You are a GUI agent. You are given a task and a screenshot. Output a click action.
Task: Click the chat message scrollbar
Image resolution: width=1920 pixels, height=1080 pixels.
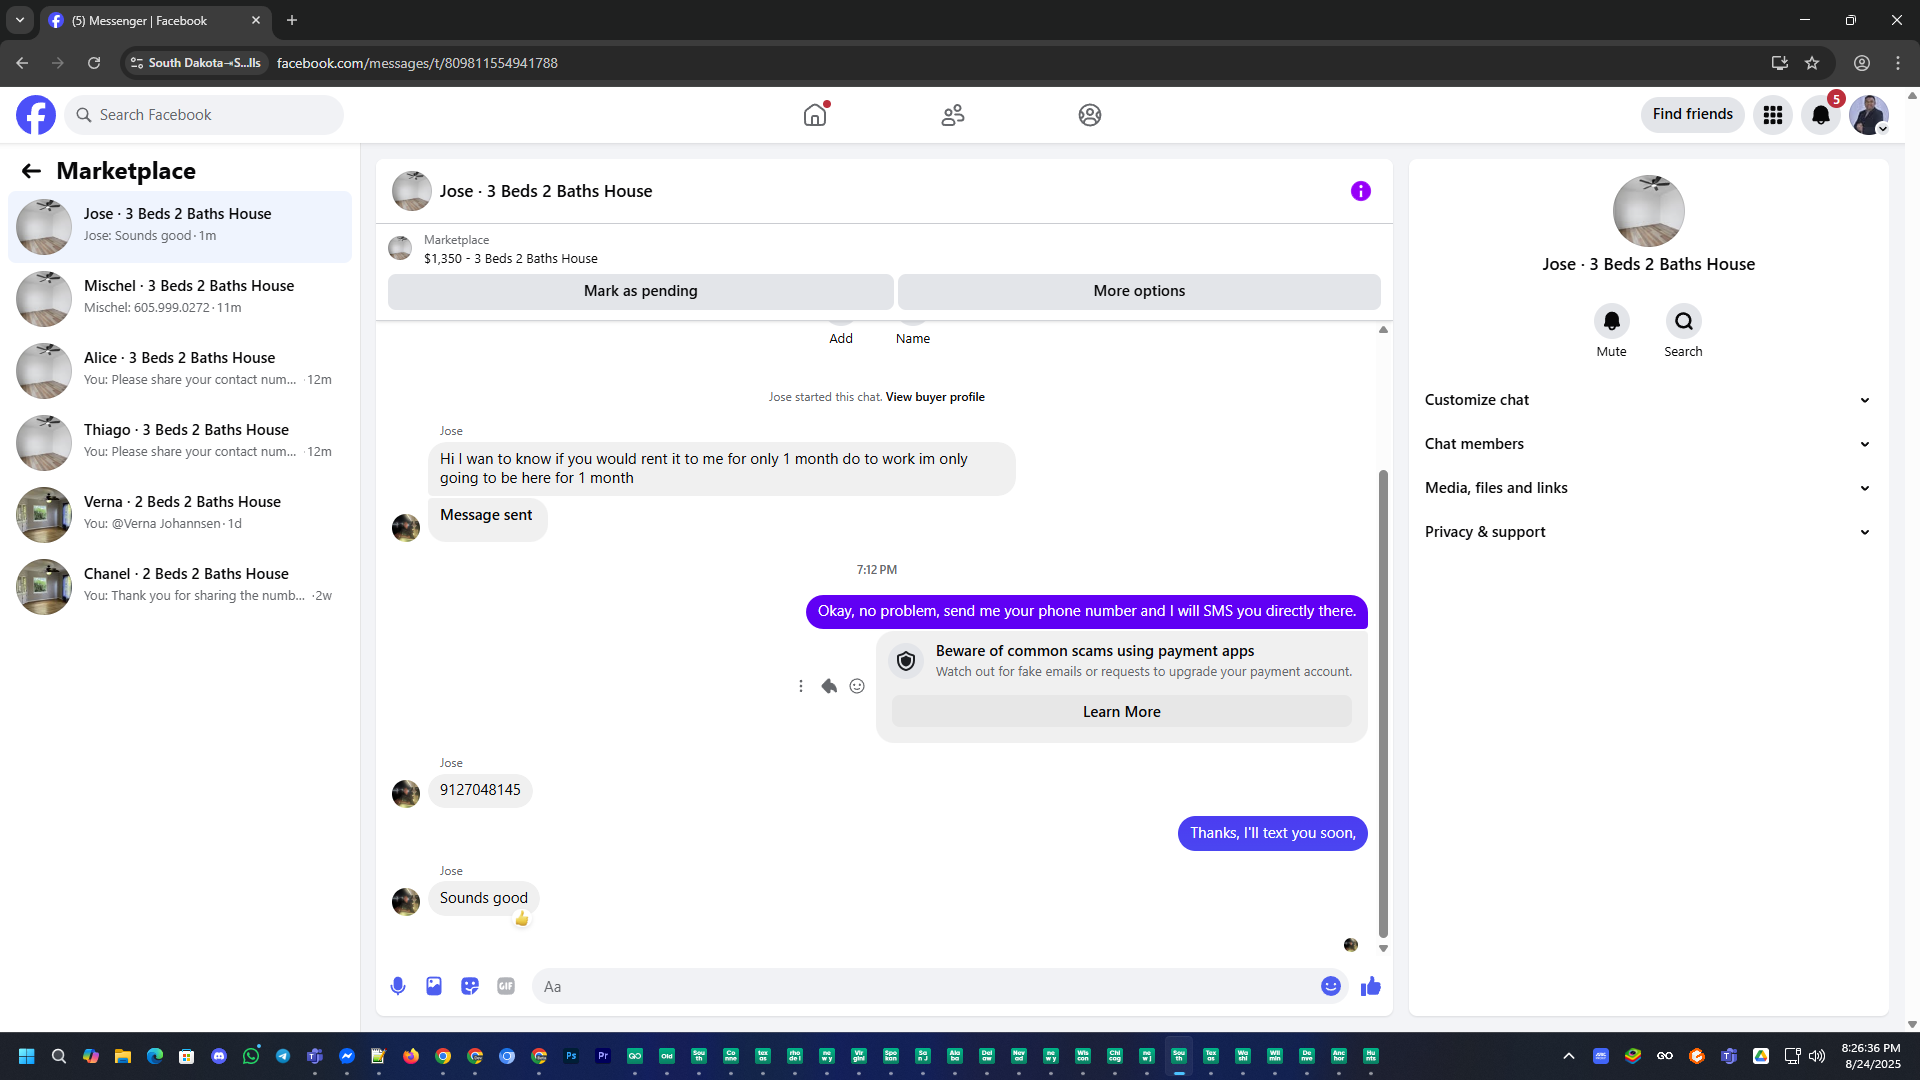(x=1383, y=700)
